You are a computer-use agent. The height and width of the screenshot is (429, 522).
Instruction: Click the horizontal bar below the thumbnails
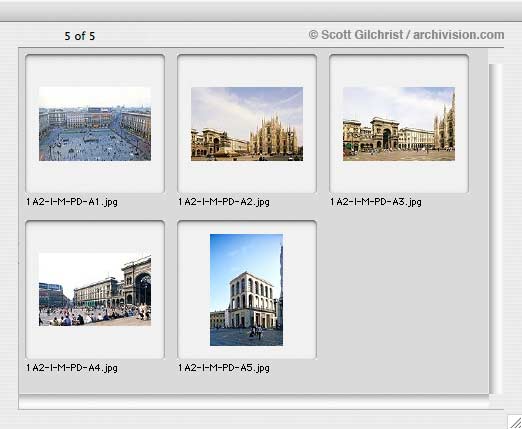click(x=254, y=402)
